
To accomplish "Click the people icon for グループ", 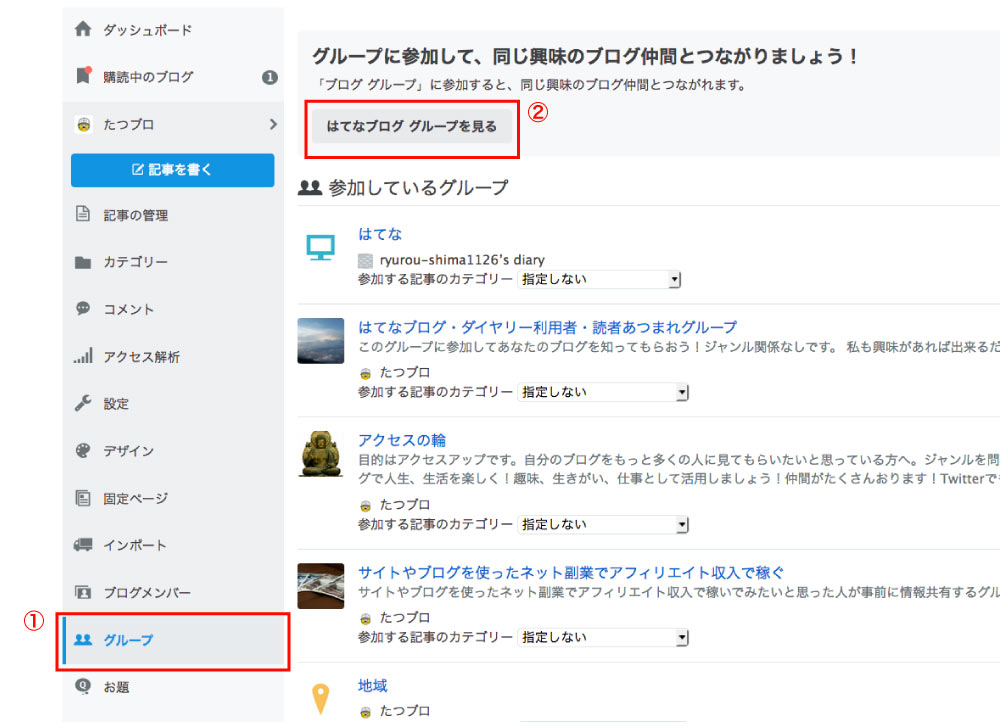I will [x=83, y=639].
